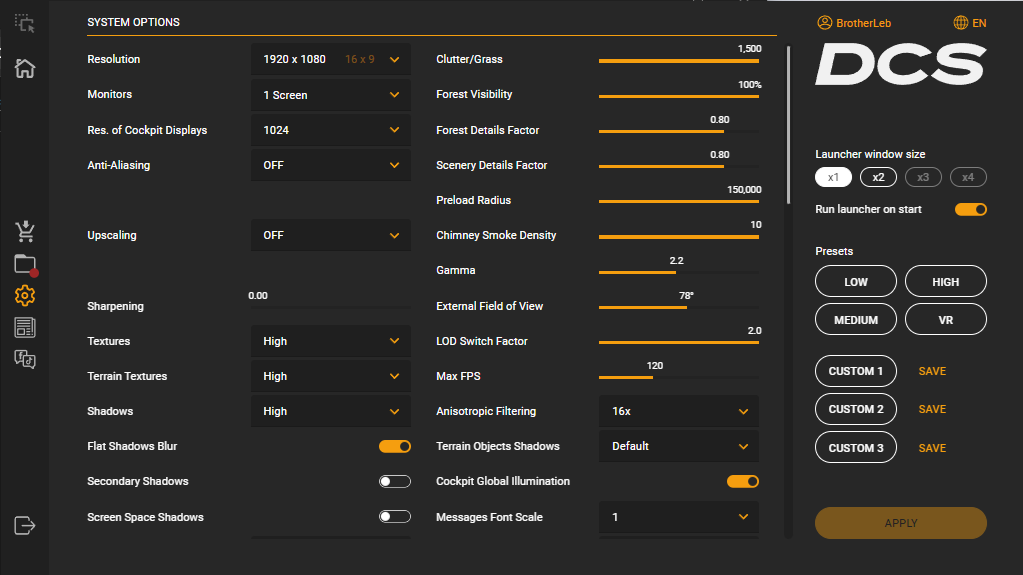Open the chat forum icon in sidebar

click(x=25, y=359)
